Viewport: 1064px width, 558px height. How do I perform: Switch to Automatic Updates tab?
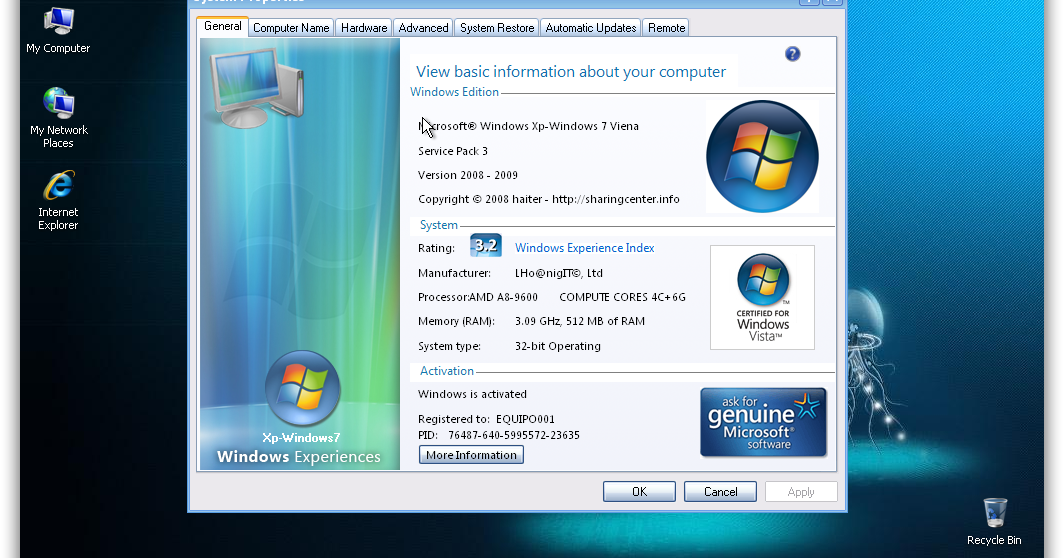click(x=590, y=28)
